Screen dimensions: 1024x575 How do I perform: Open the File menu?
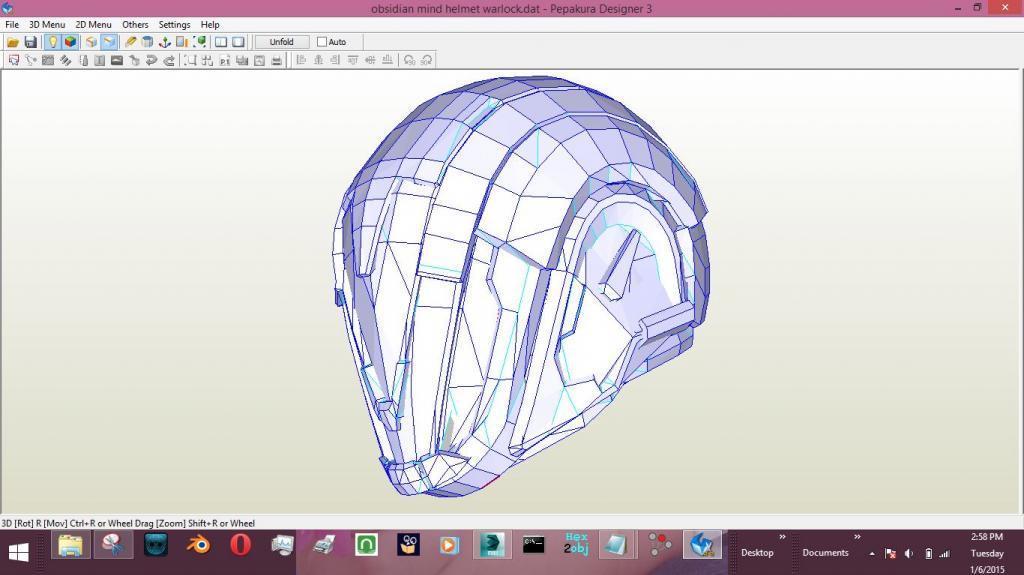[x=12, y=24]
